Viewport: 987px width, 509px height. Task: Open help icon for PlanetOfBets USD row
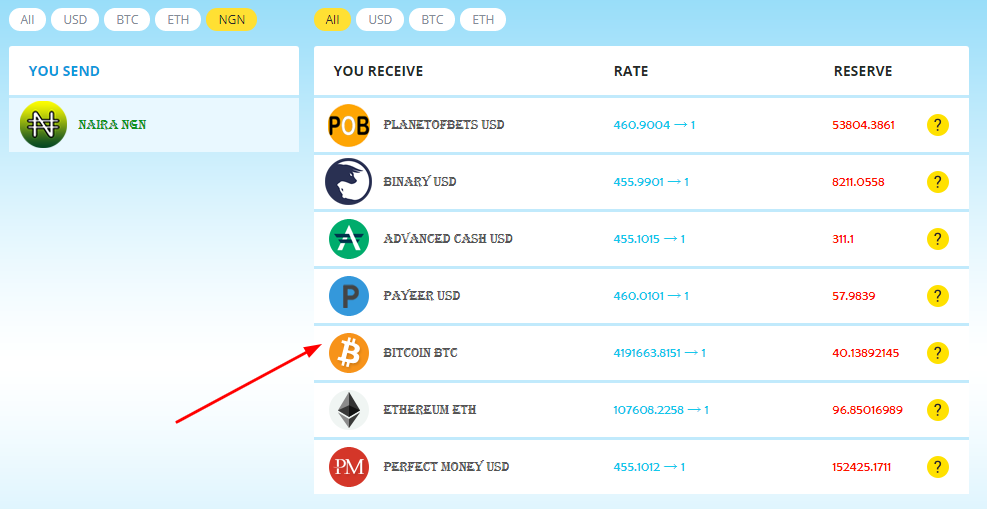coord(938,125)
